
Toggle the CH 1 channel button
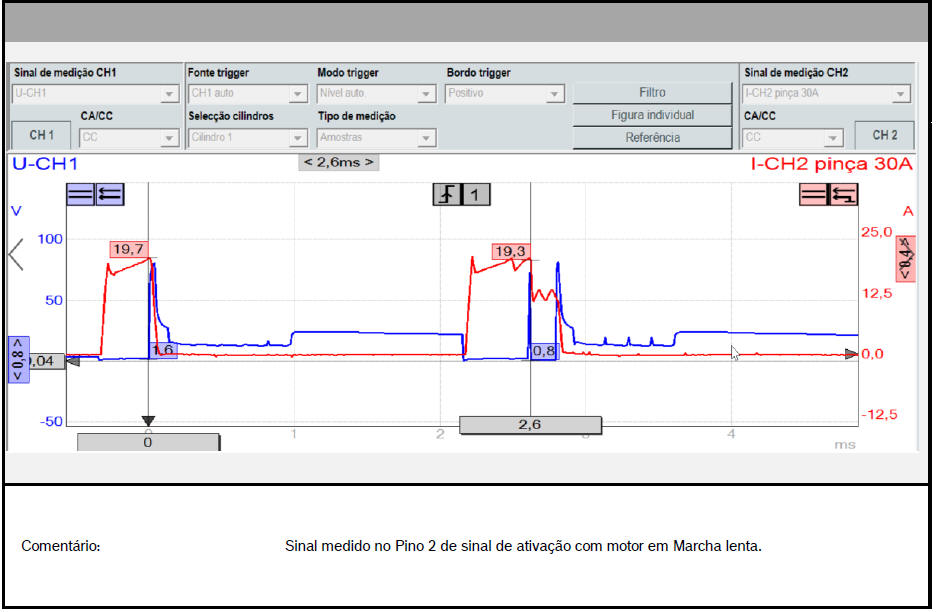[42, 136]
